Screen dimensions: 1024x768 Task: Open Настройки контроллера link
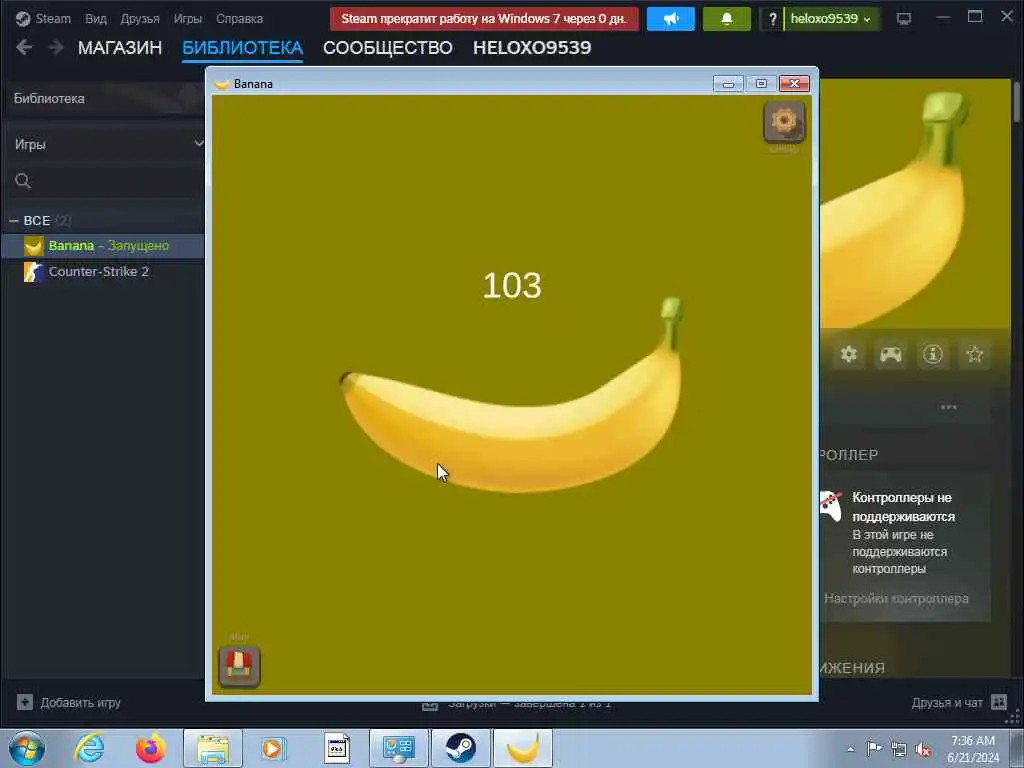pyautogui.click(x=896, y=598)
